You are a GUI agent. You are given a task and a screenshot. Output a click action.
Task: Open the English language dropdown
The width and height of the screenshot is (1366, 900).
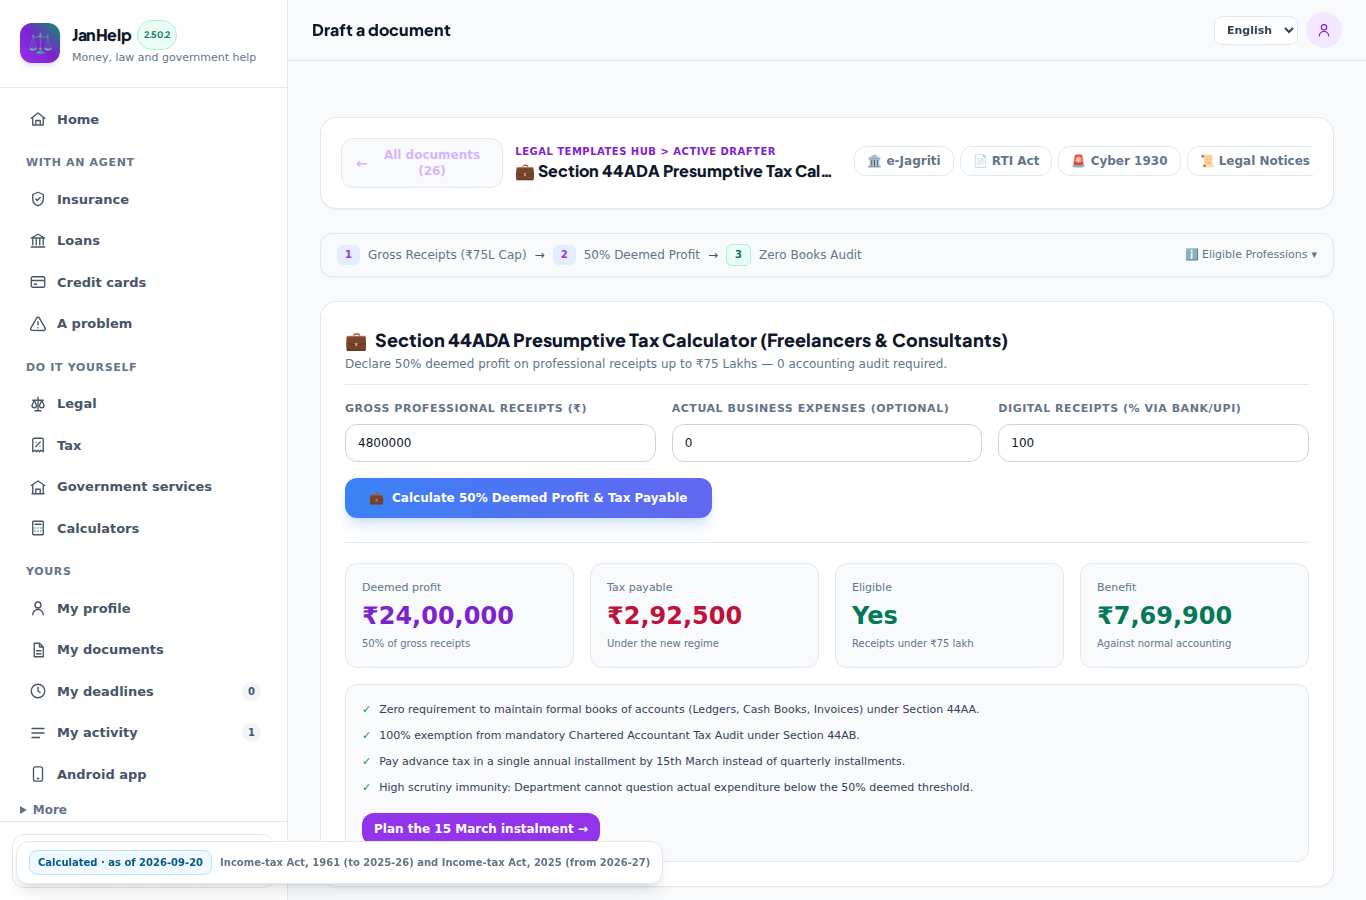1256,30
